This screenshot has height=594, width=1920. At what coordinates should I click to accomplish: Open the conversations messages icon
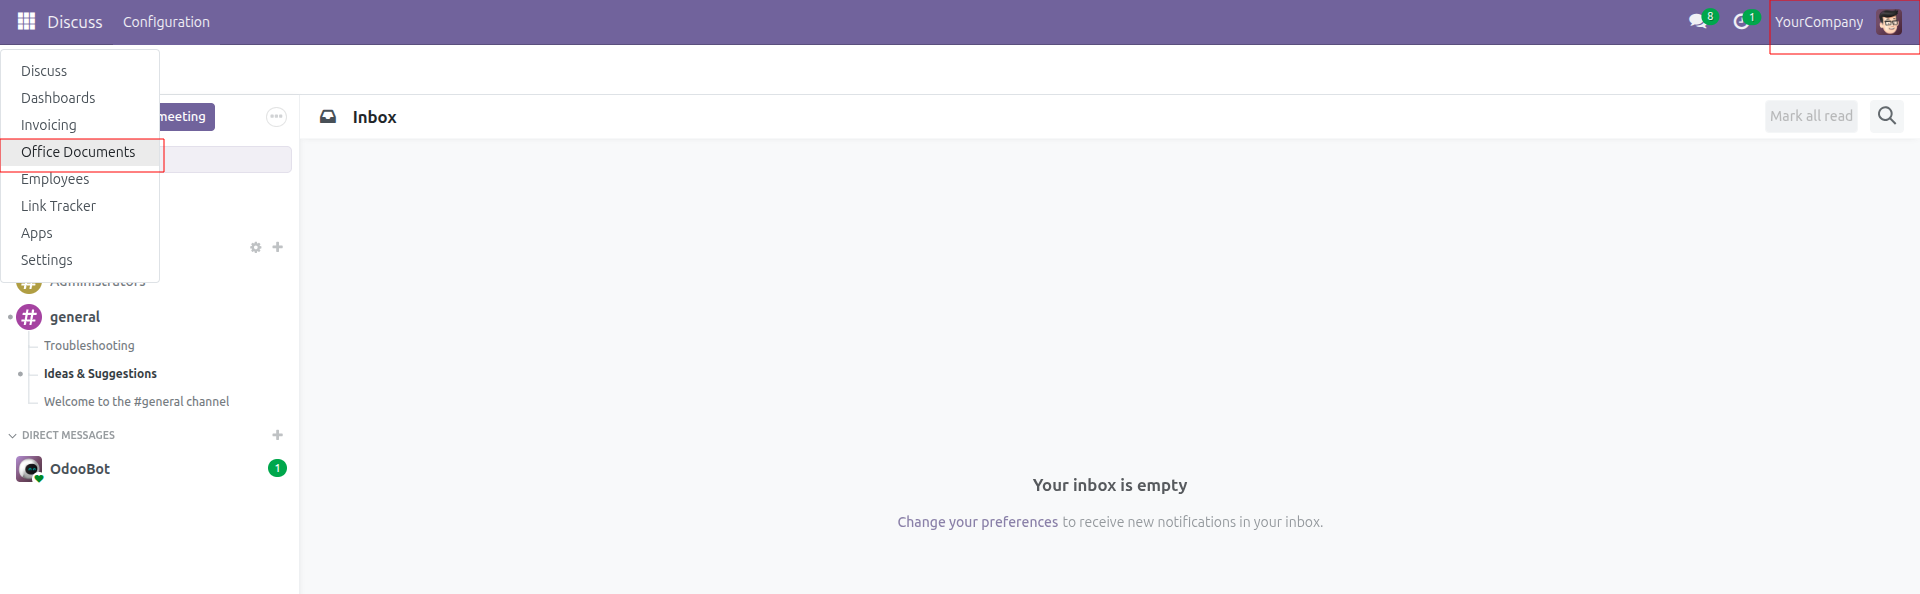(1698, 21)
